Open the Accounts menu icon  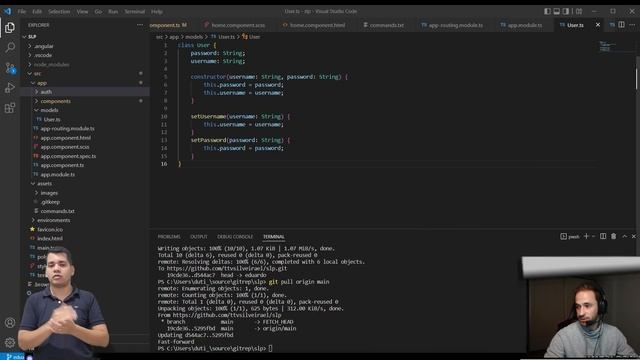coord(10,322)
